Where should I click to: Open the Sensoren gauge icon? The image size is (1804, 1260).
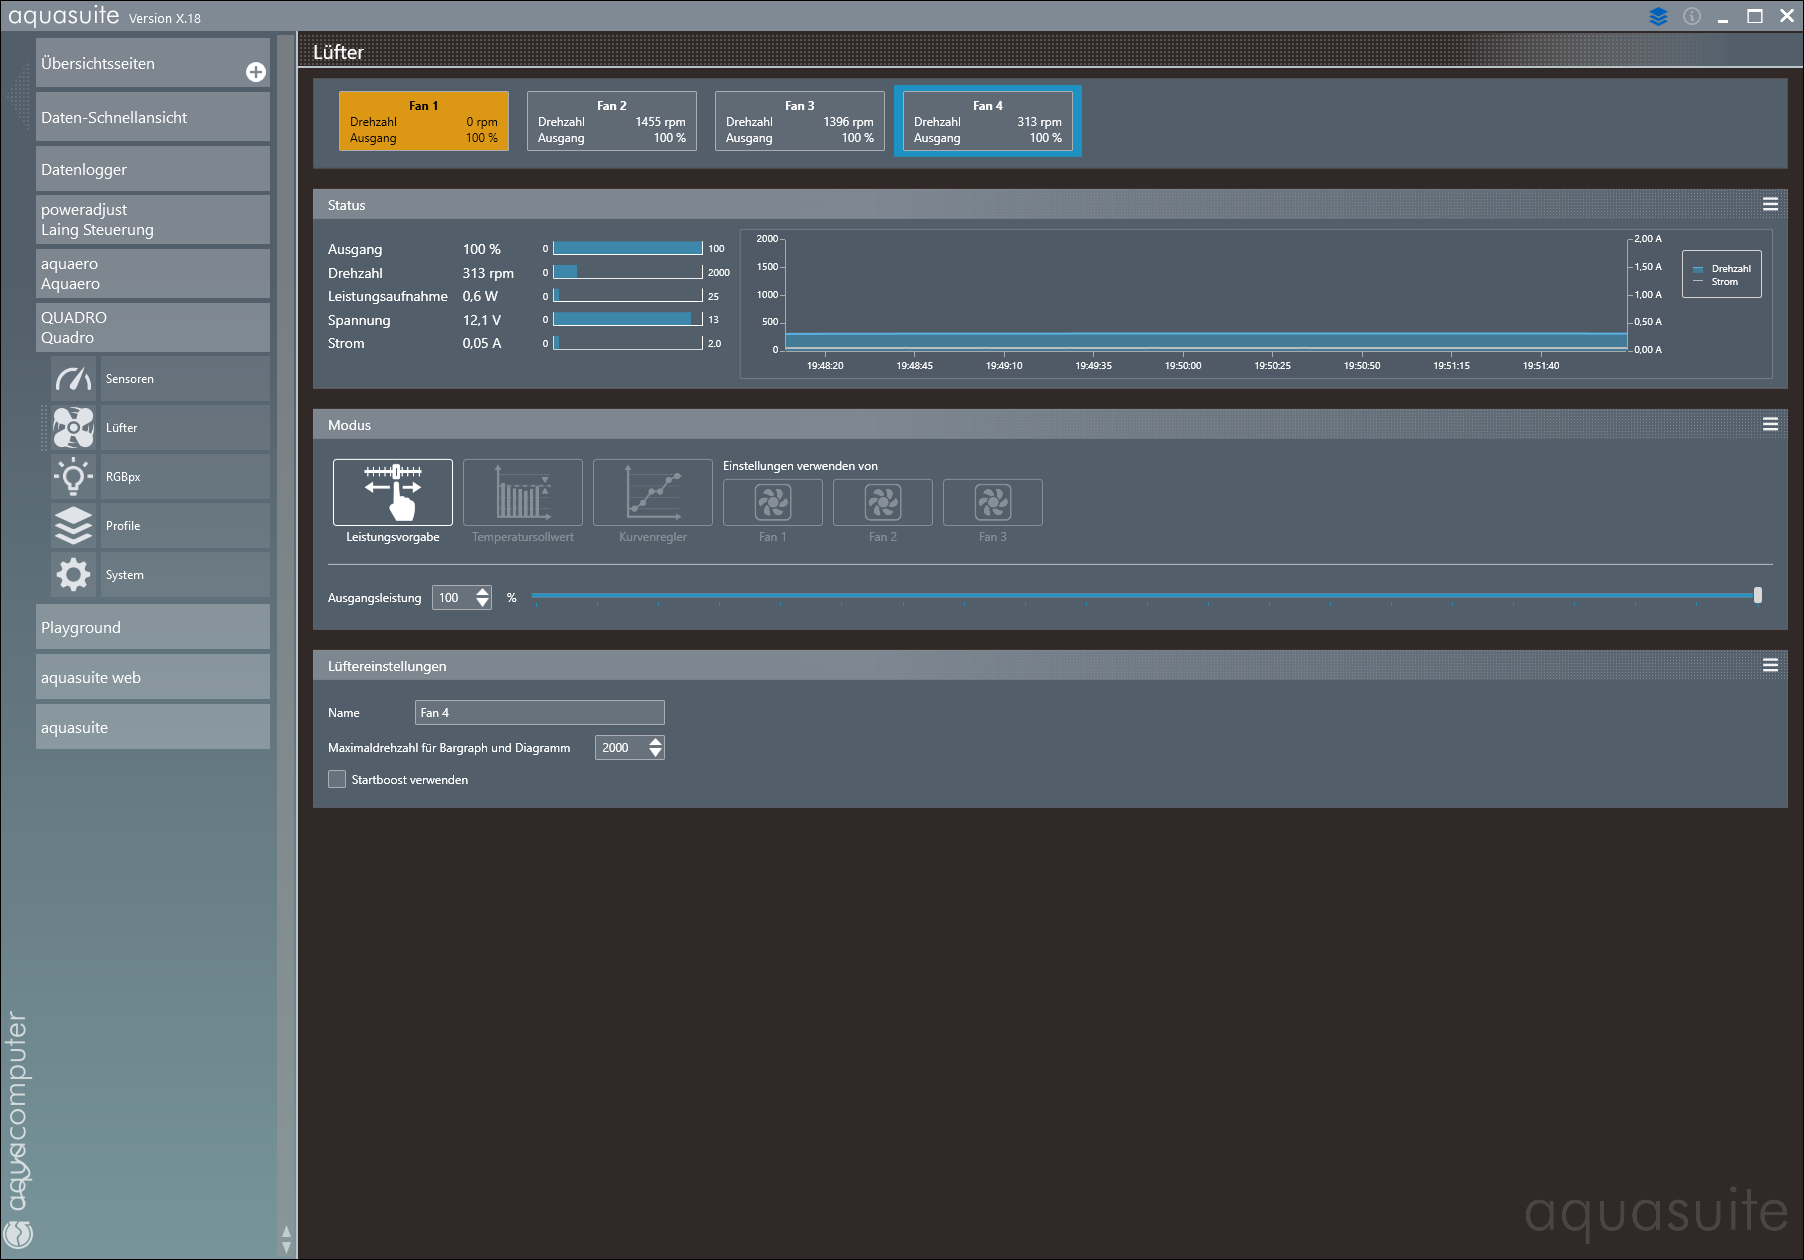(x=73, y=379)
